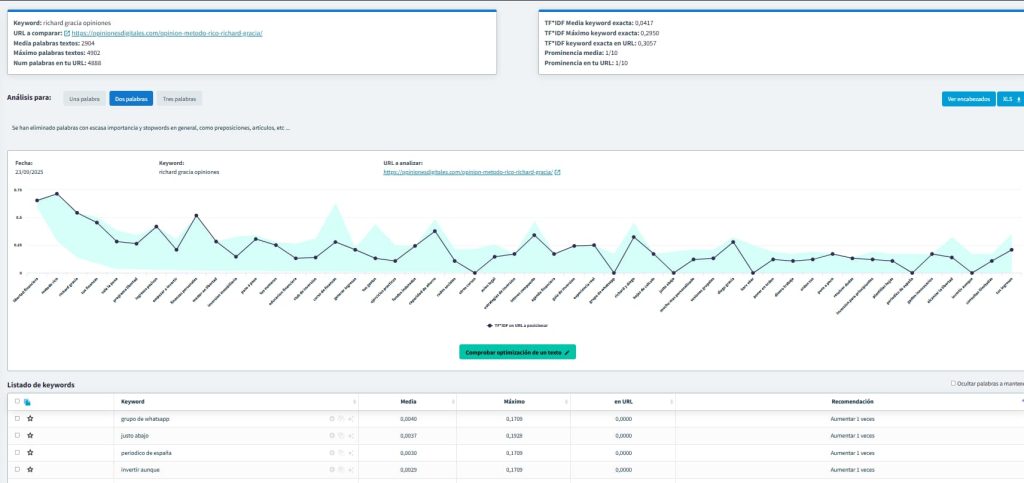Sort table by Media column arrow
This screenshot has height=483, width=1024.
click(453, 402)
